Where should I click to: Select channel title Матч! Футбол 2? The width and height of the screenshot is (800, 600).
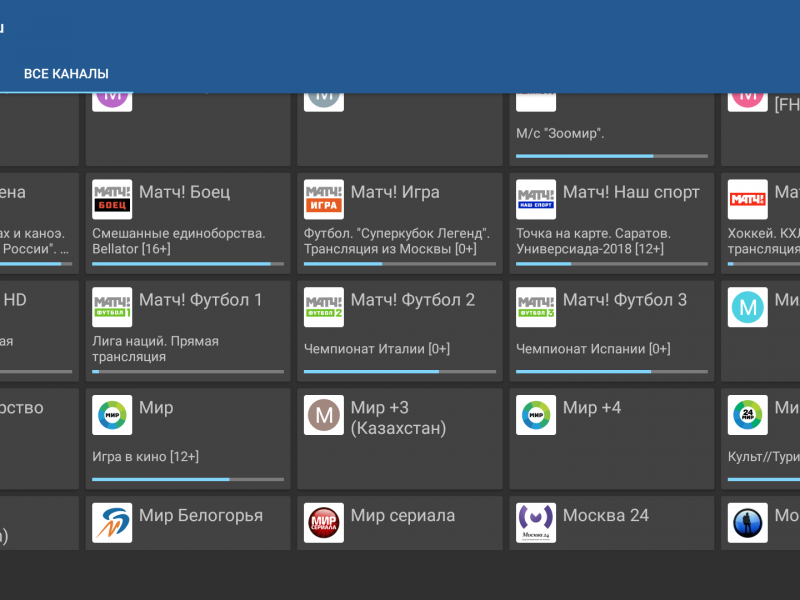click(x=413, y=300)
